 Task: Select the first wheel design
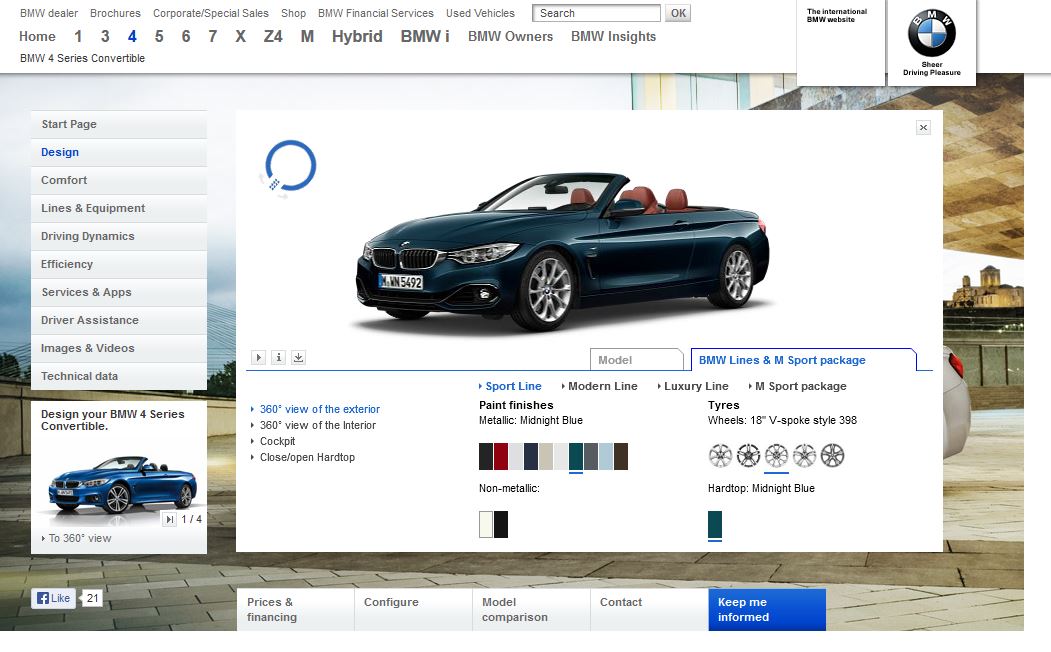[x=720, y=456]
